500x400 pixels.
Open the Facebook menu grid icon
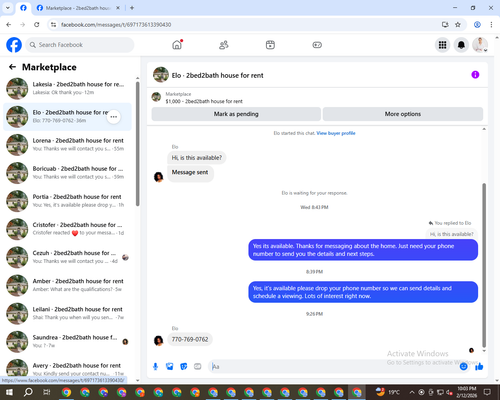442,45
